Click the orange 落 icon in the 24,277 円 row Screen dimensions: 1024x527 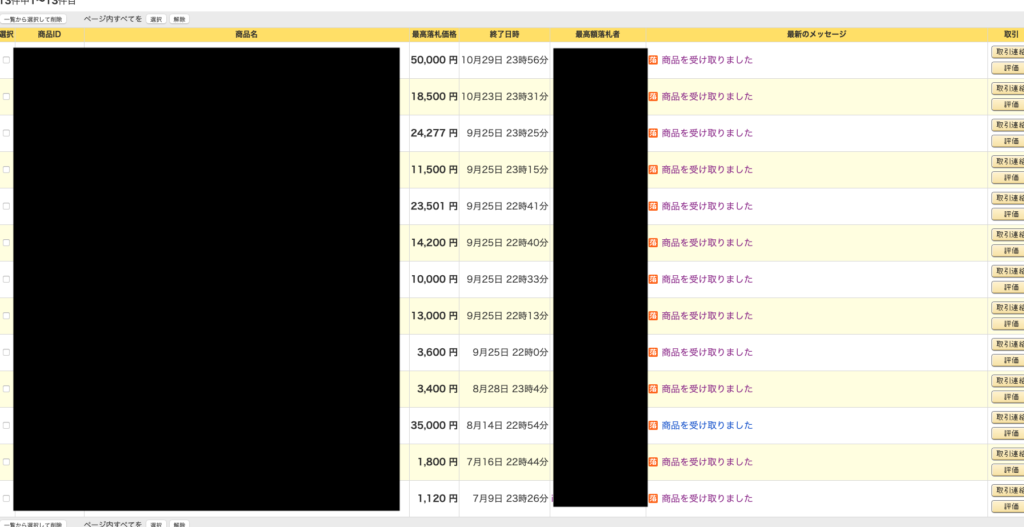pos(653,133)
